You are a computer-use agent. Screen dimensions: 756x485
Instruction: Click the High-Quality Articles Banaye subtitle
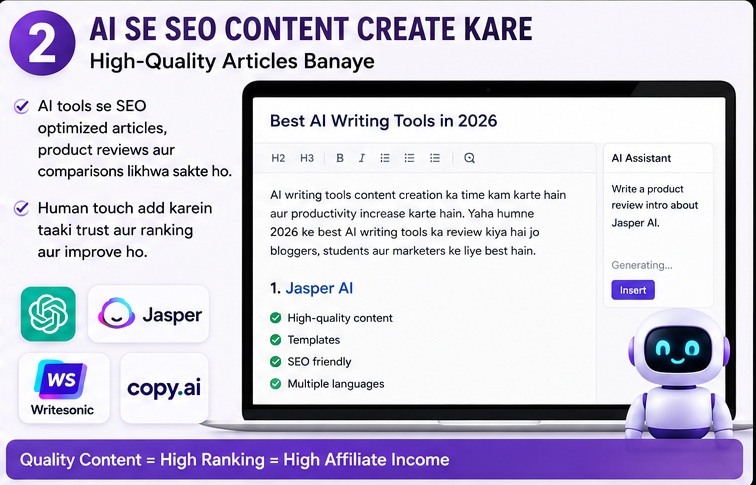(232, 62)
